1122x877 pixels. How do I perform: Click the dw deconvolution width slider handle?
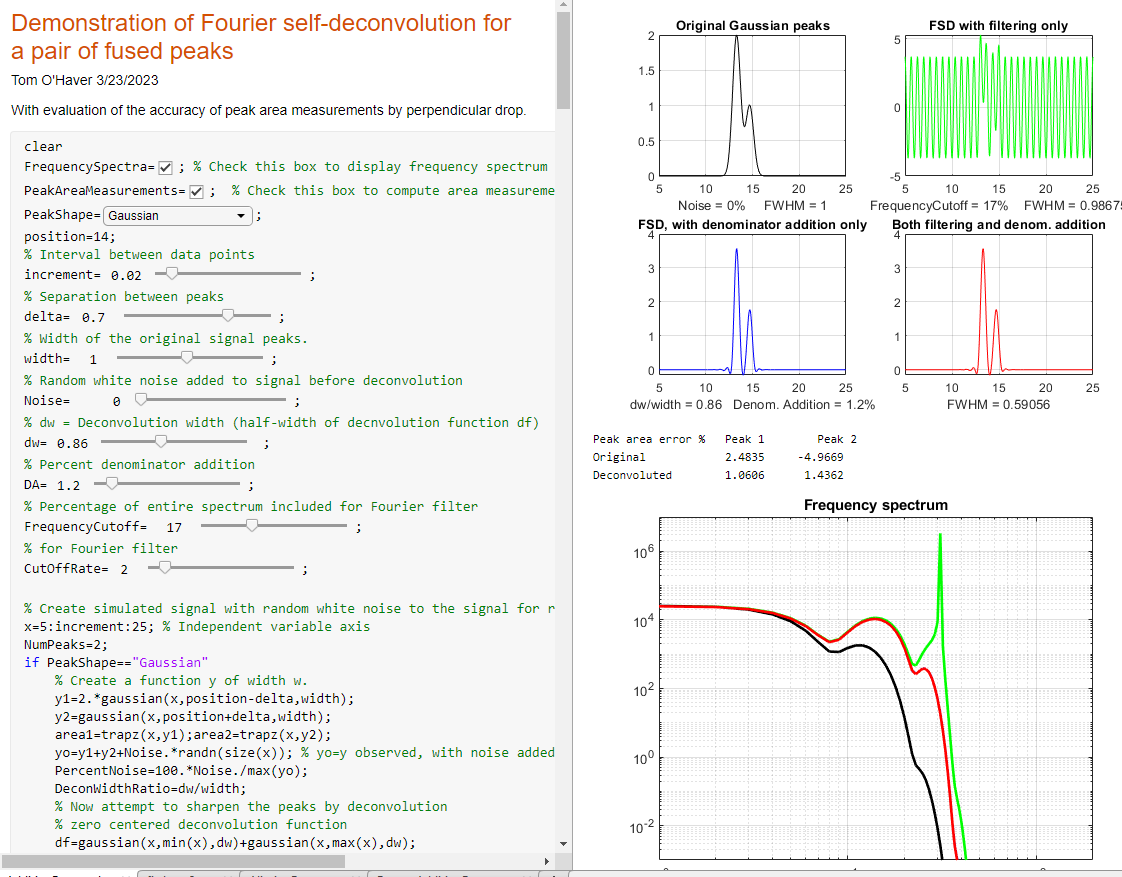[x=160, y=441]
